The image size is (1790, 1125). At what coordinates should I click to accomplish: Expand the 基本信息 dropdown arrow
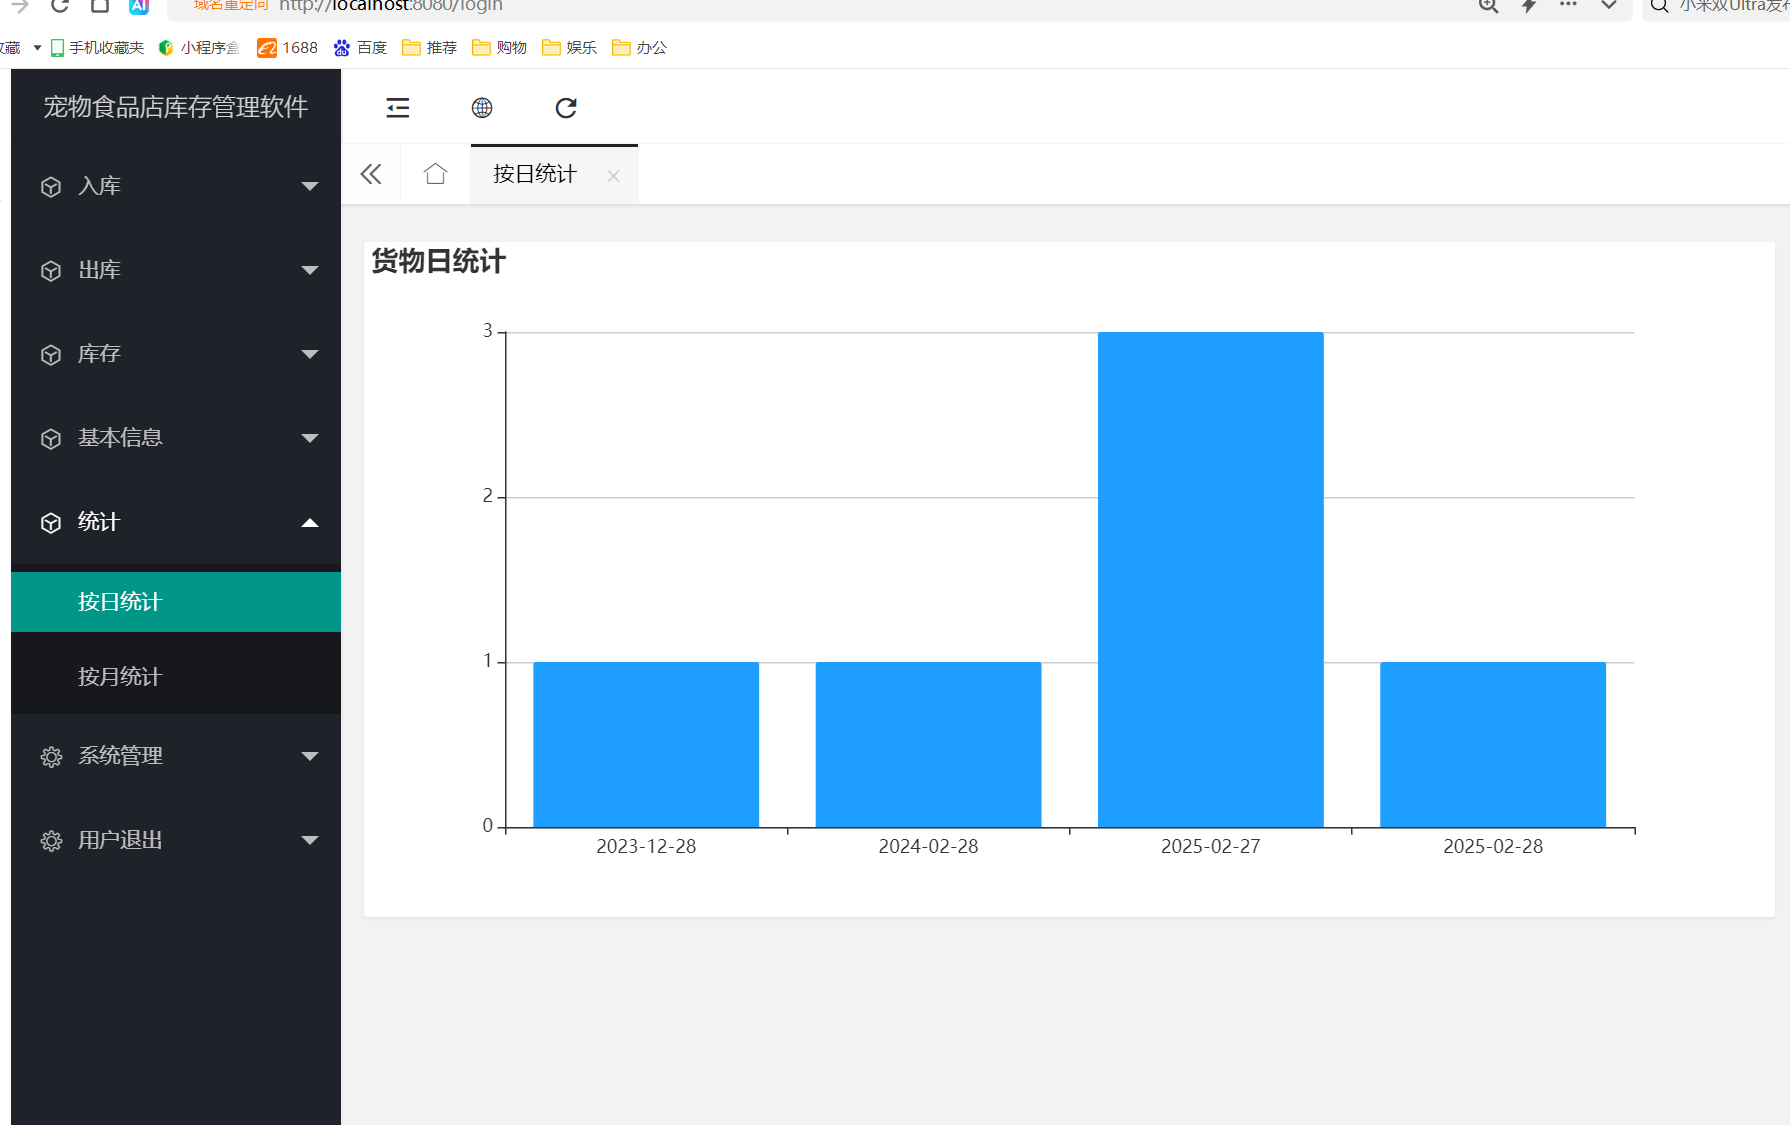(310, 438)
